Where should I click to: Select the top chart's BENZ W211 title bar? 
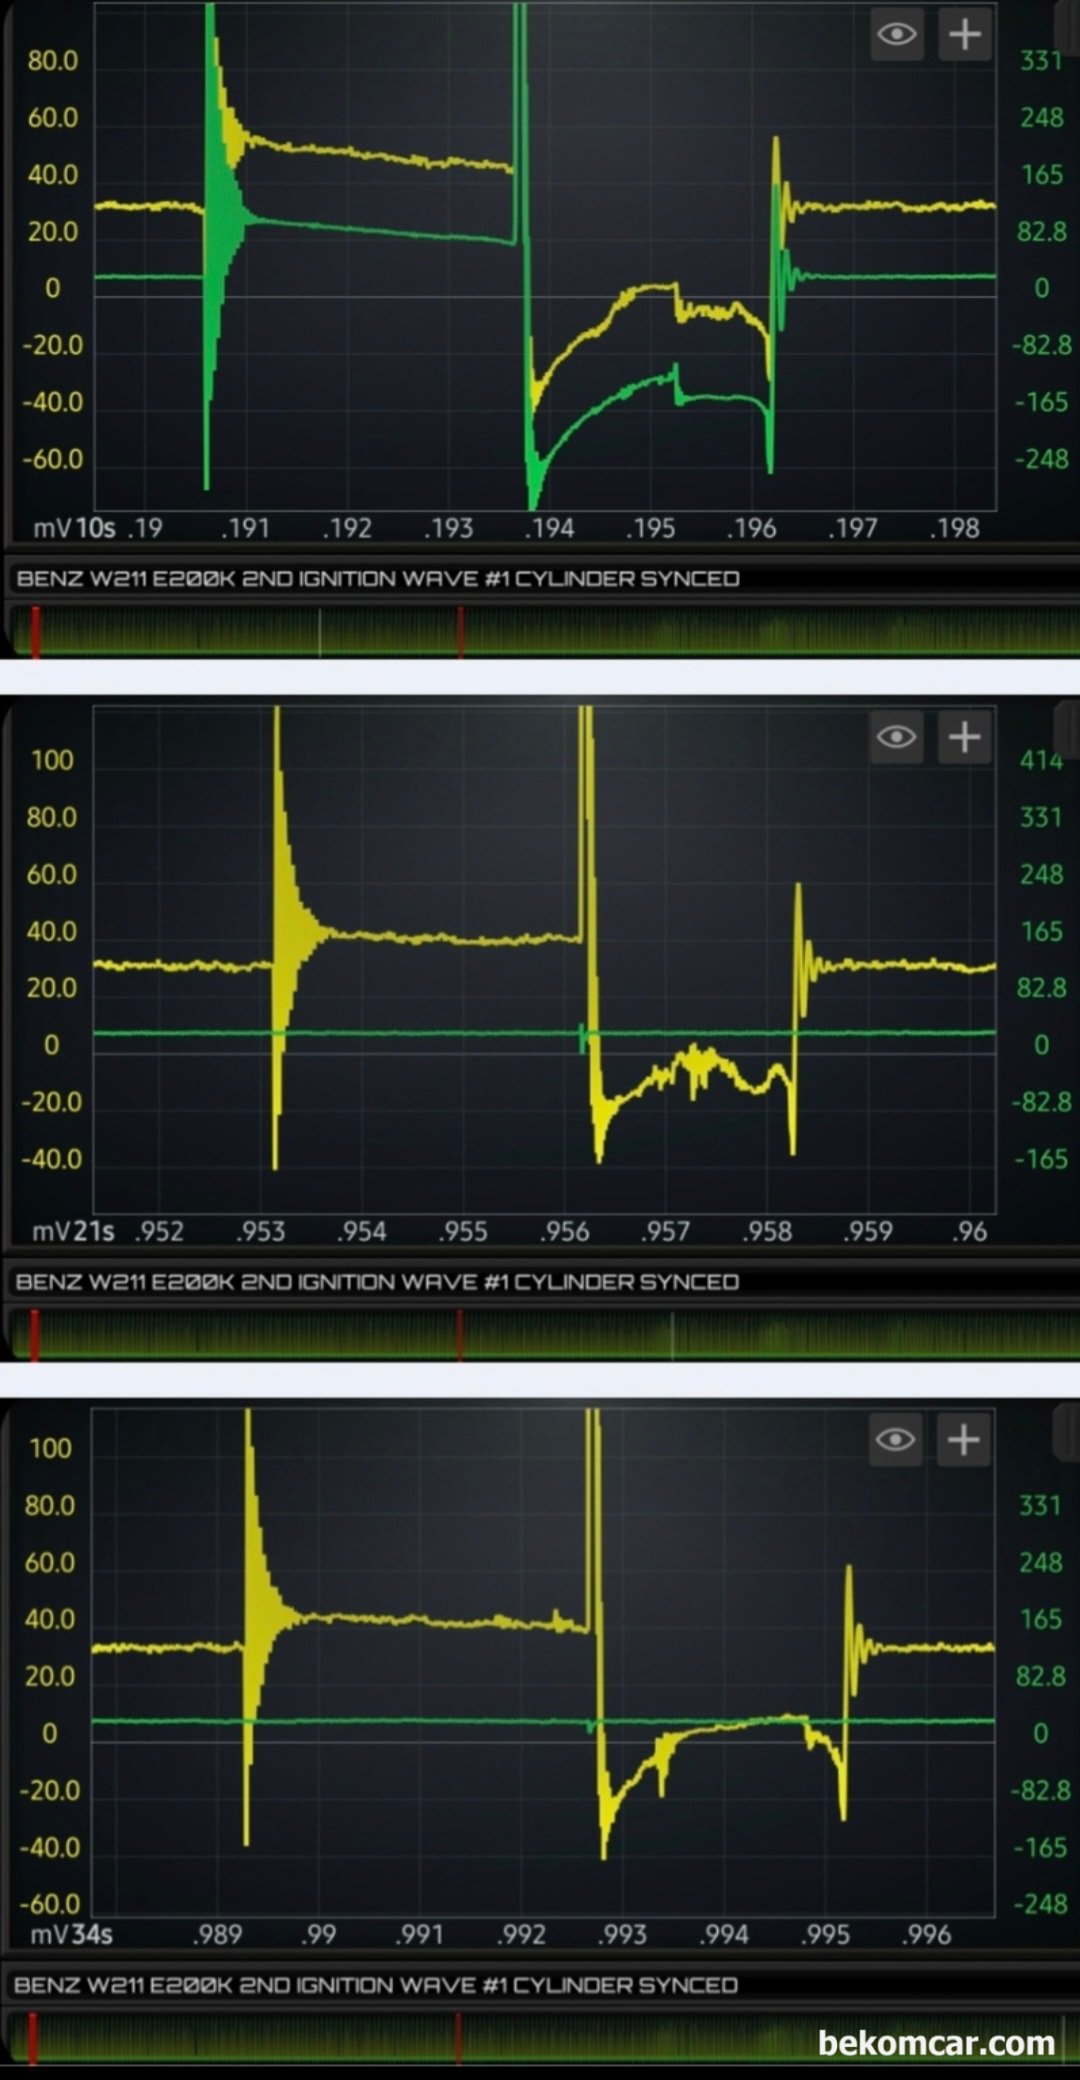[x=378, y=579]
